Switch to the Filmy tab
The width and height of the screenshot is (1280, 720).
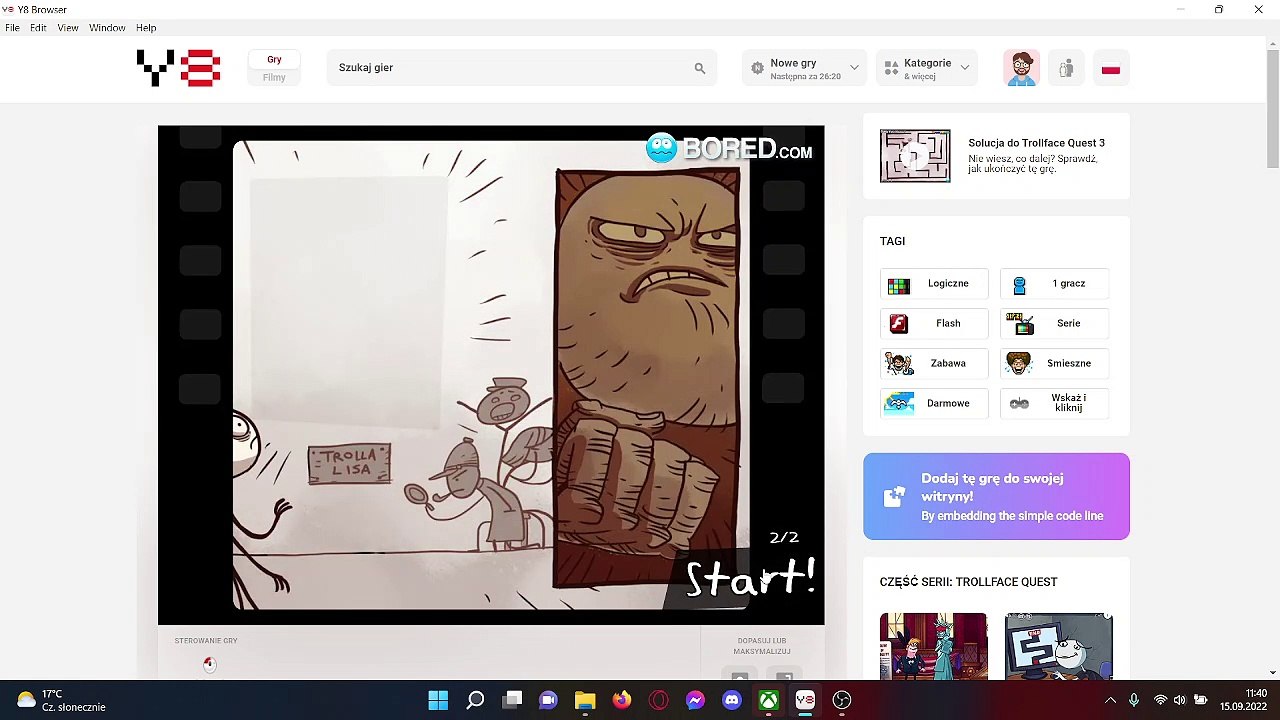274,77
